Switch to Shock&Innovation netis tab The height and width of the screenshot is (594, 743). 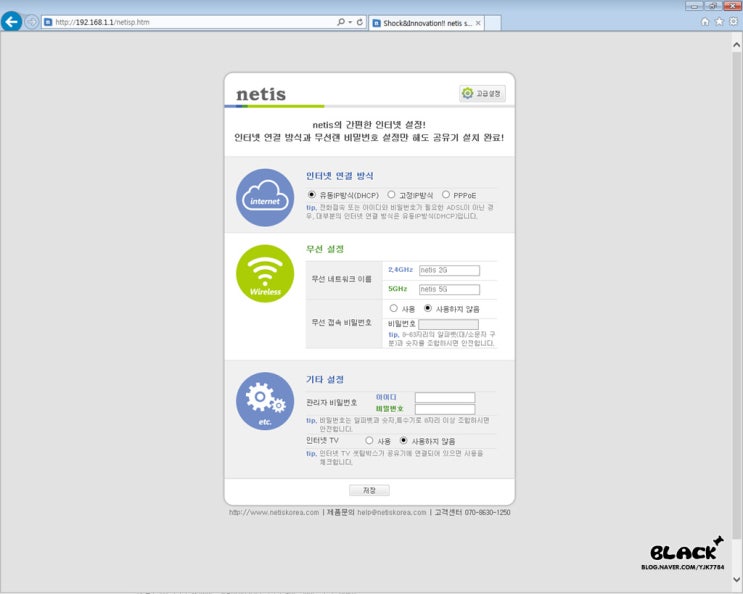426,23
